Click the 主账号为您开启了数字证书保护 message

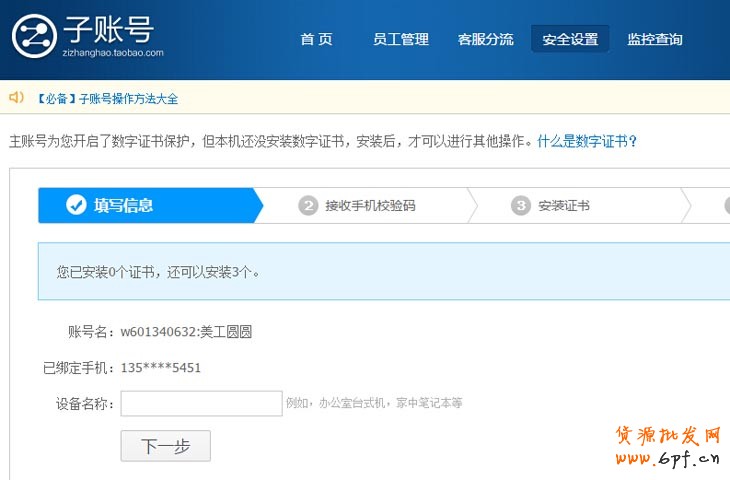(270, 141)
